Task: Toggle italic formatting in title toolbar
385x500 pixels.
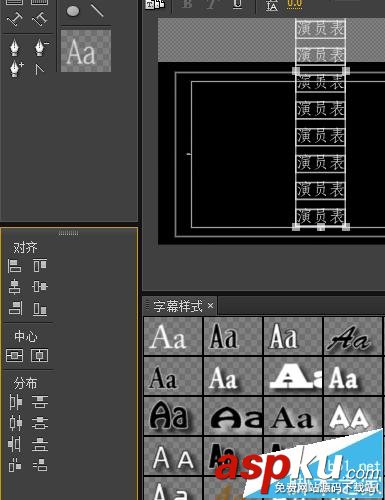Action: tap(211, 4)
